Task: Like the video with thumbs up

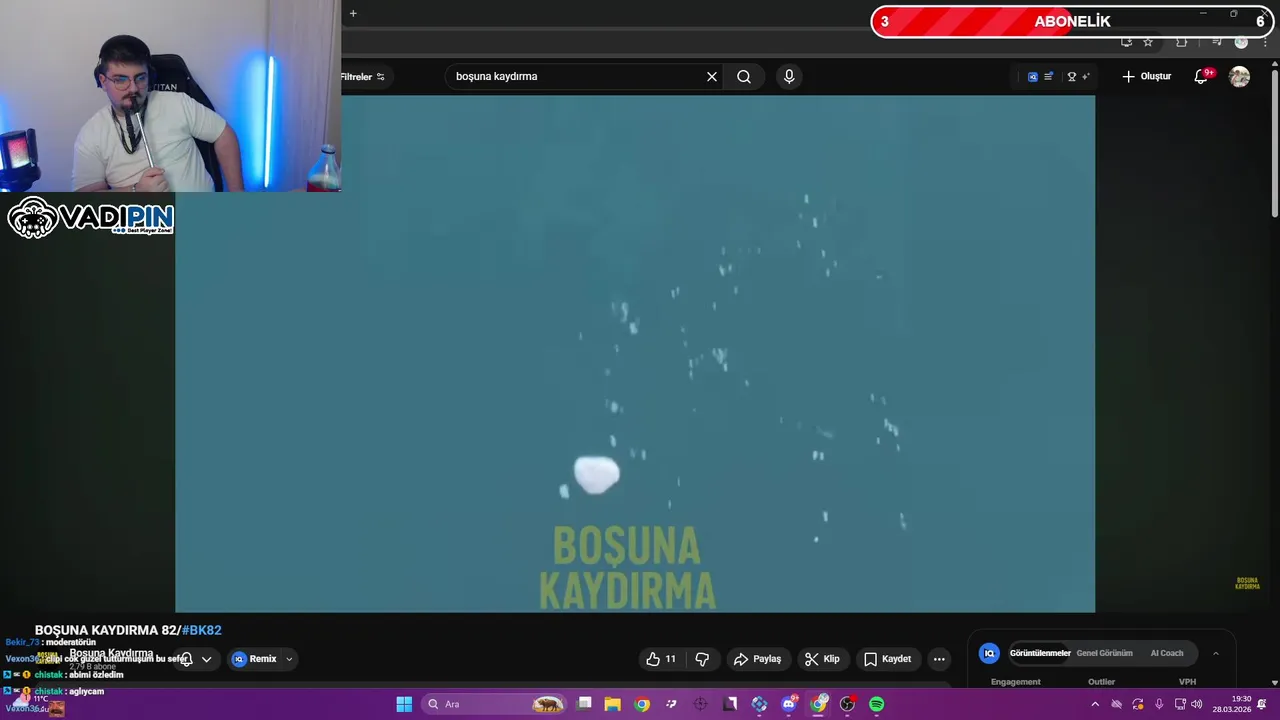Action: click(x=661, y=659)
